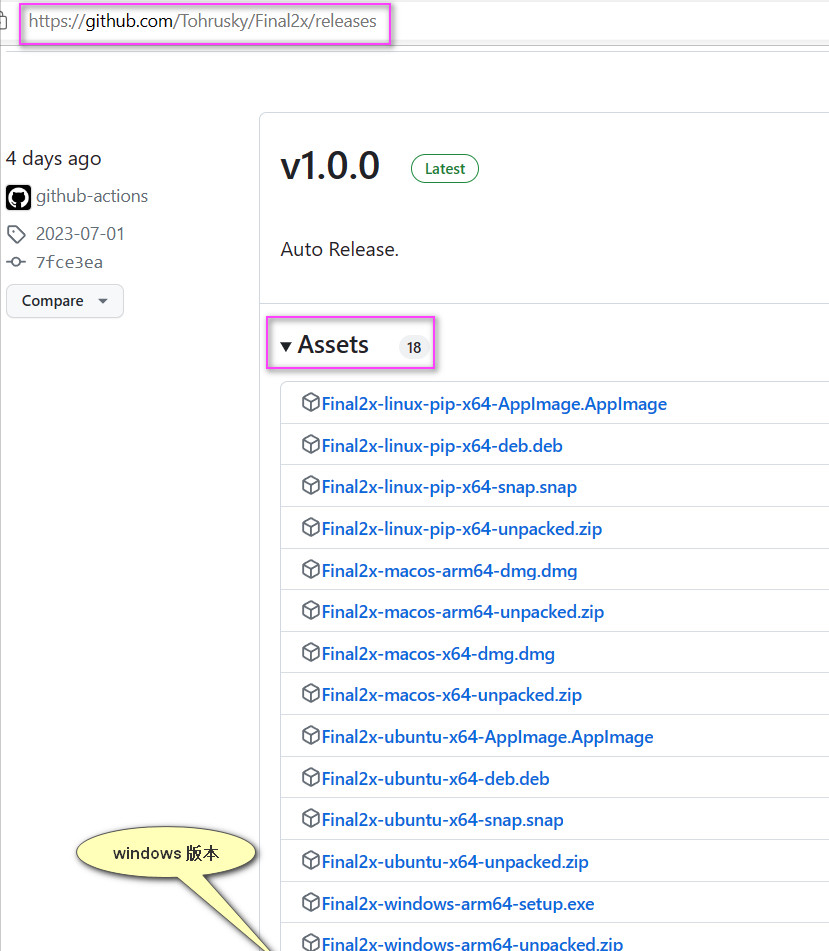Click the package icon beside Final2x-macos-arm64-dmg.dmg
This screenshot has height=951, width=829.
click(310, 569)
